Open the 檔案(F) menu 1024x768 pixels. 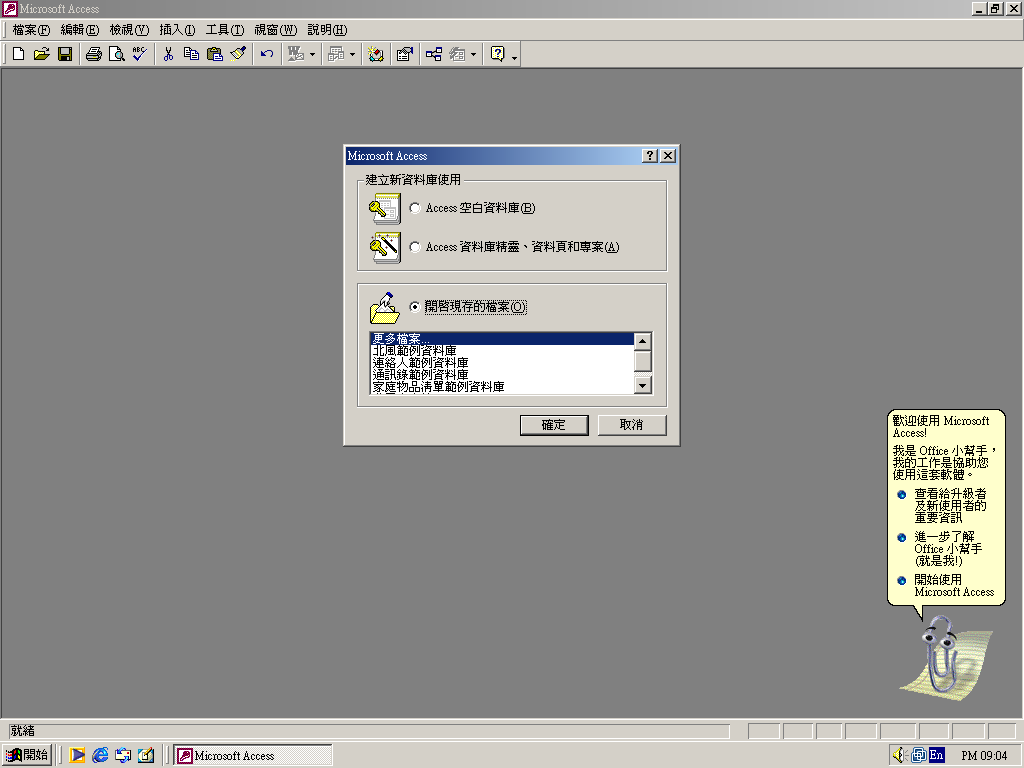click(x=31, y=30)
